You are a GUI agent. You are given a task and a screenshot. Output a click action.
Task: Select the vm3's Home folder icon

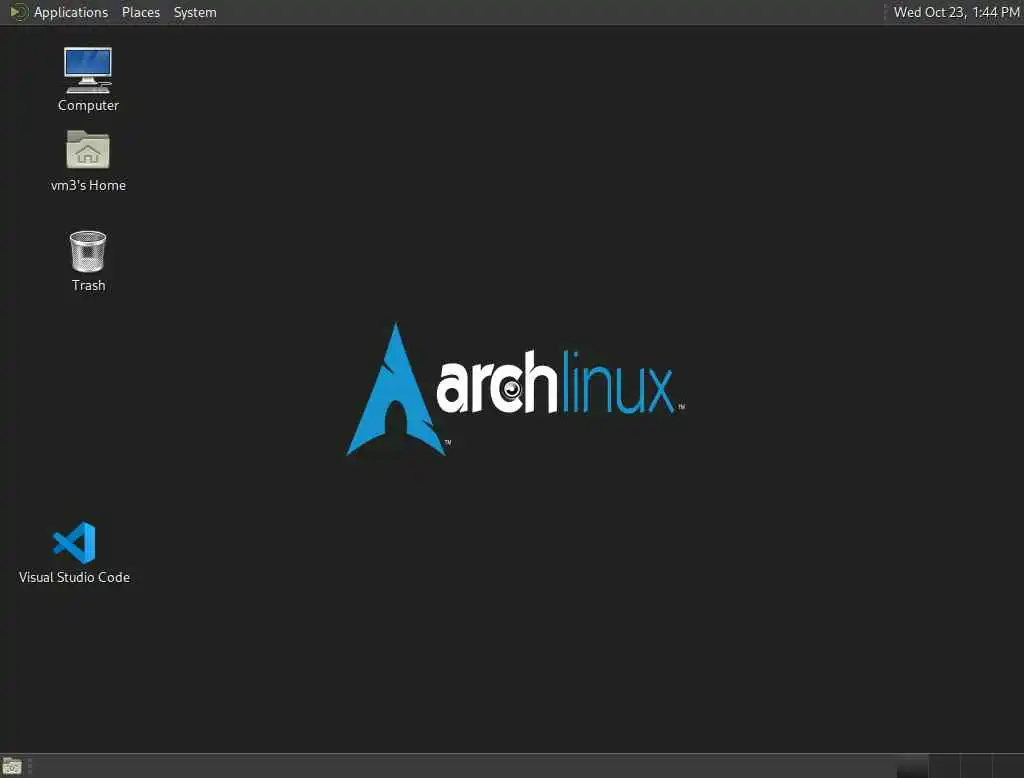click(x=88, y=150)
